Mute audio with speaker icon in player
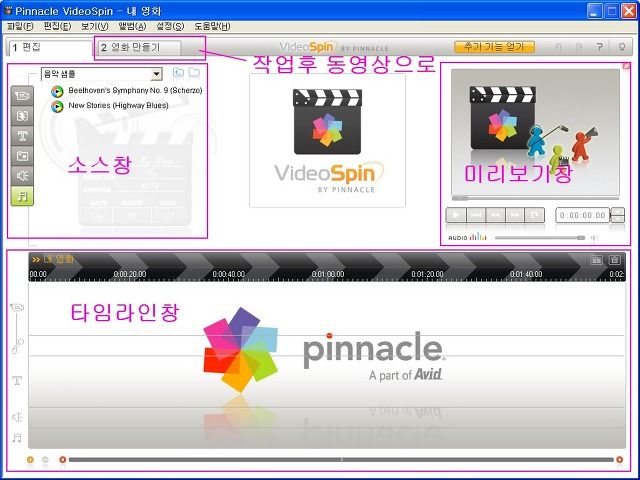640x480 pixels. pyautogui.click(x=595, y=238)
